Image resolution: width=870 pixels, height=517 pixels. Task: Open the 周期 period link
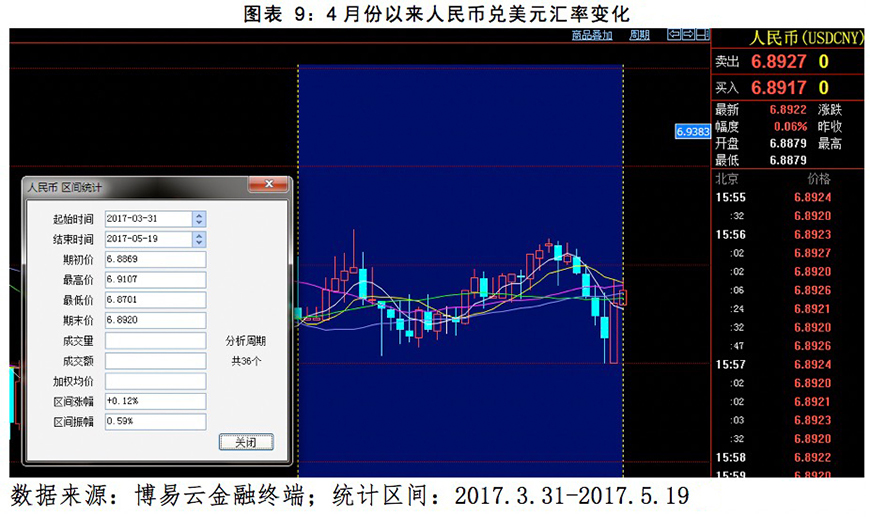(639, 35)
